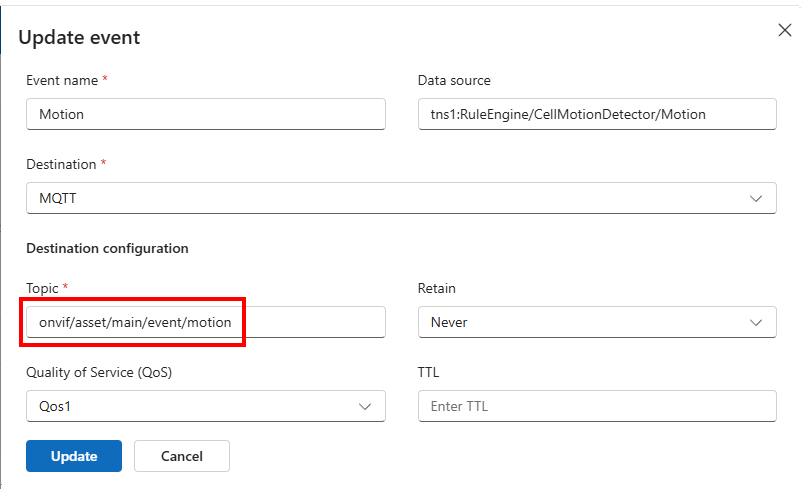Open the Destination dropdown showing MQTT

(400, 198)
